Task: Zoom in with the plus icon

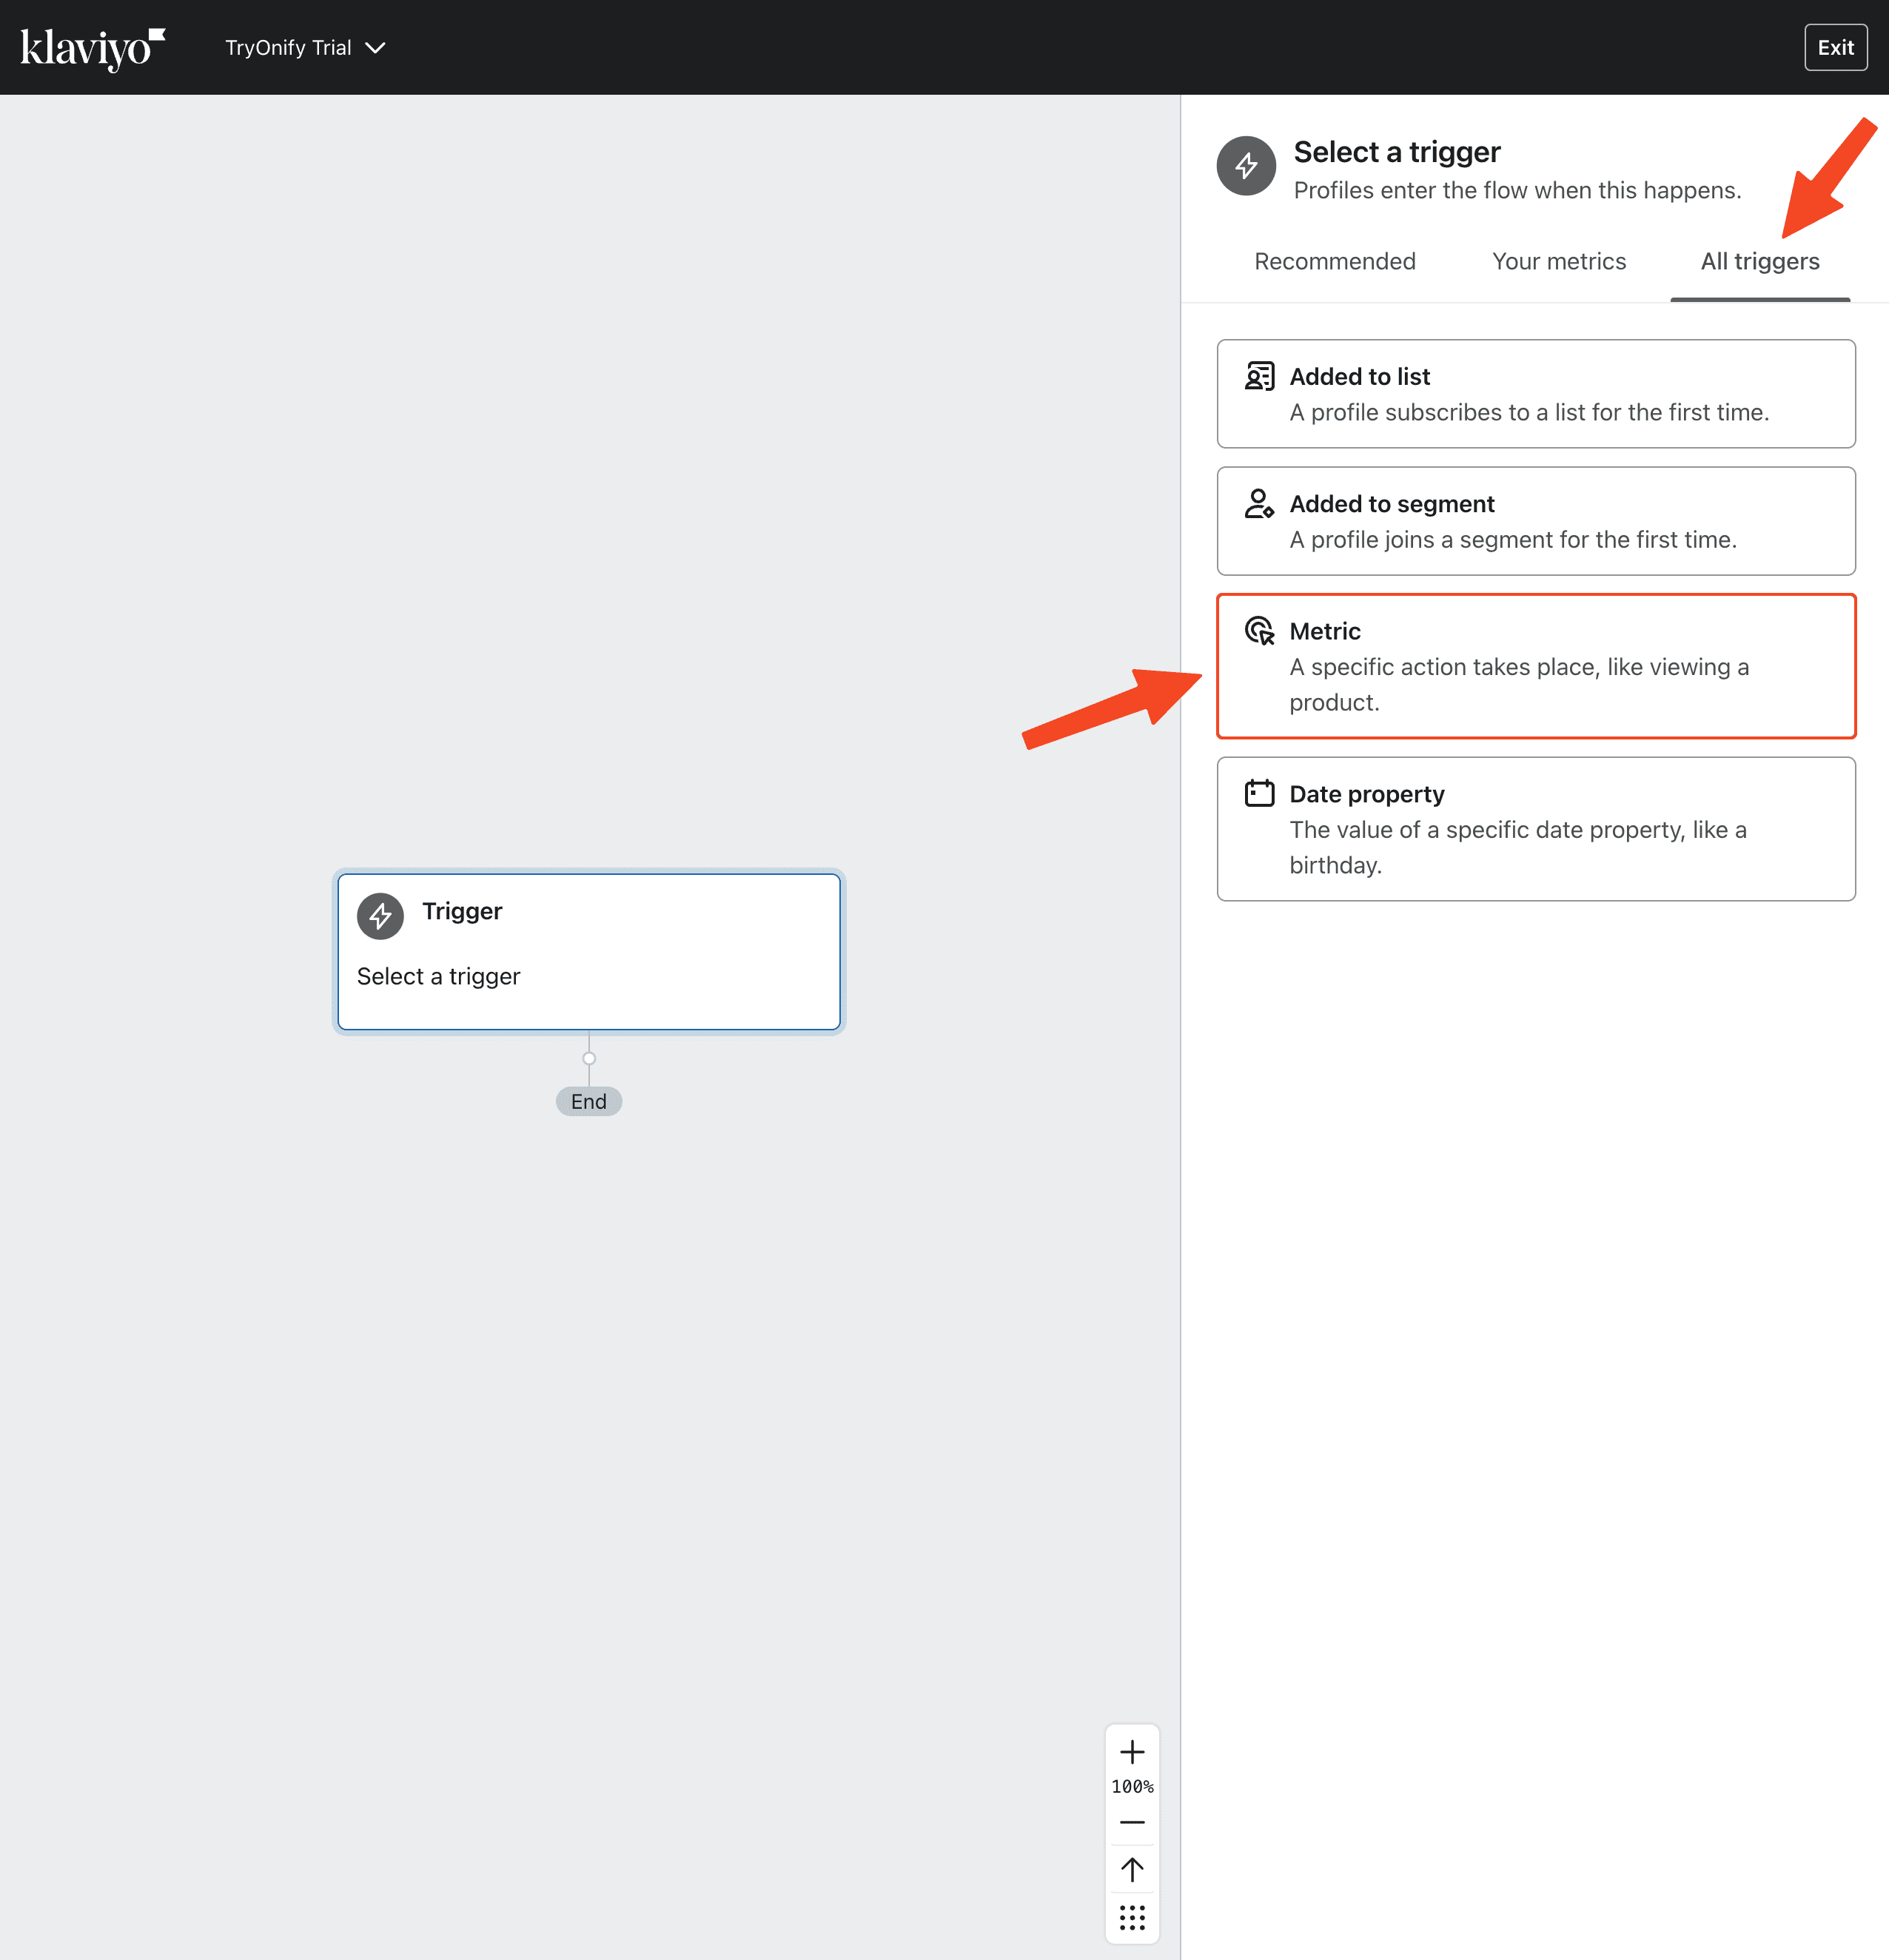Action: [1132, 1752]
